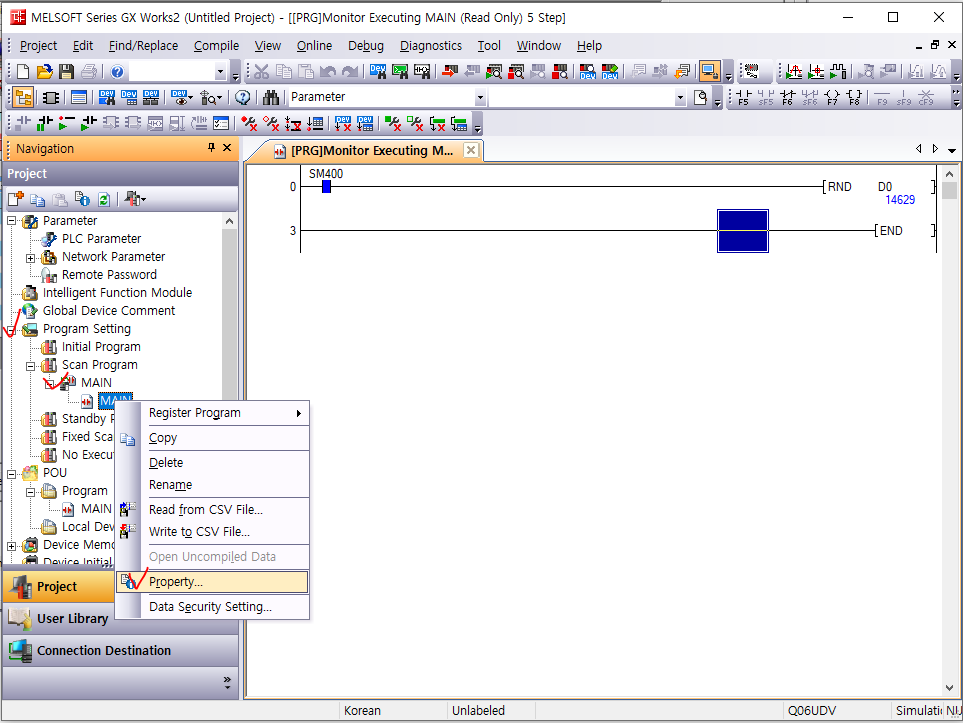
Task: Open Register Program submenu
Action: 212,413
